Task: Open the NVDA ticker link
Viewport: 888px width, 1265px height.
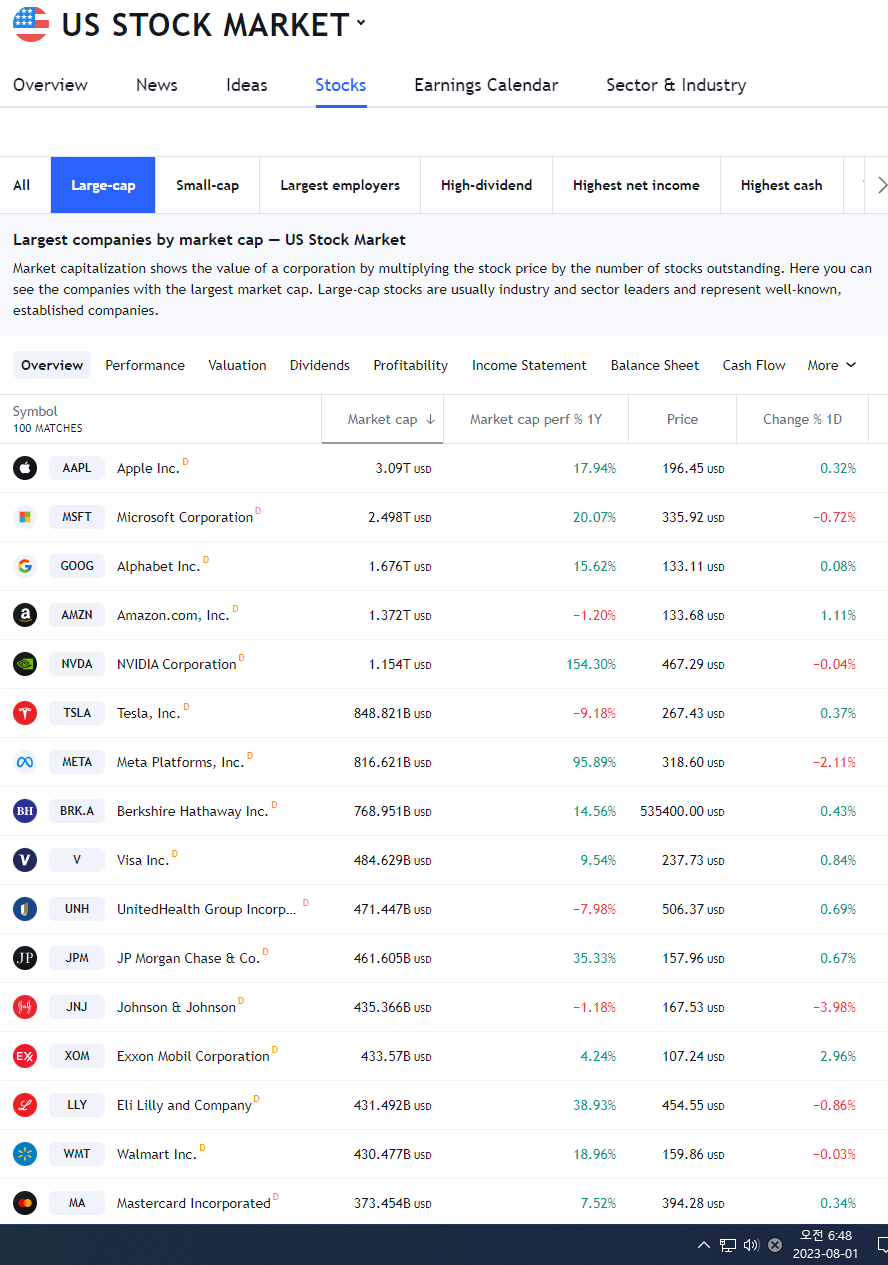Action: click(x=77, y=664)
